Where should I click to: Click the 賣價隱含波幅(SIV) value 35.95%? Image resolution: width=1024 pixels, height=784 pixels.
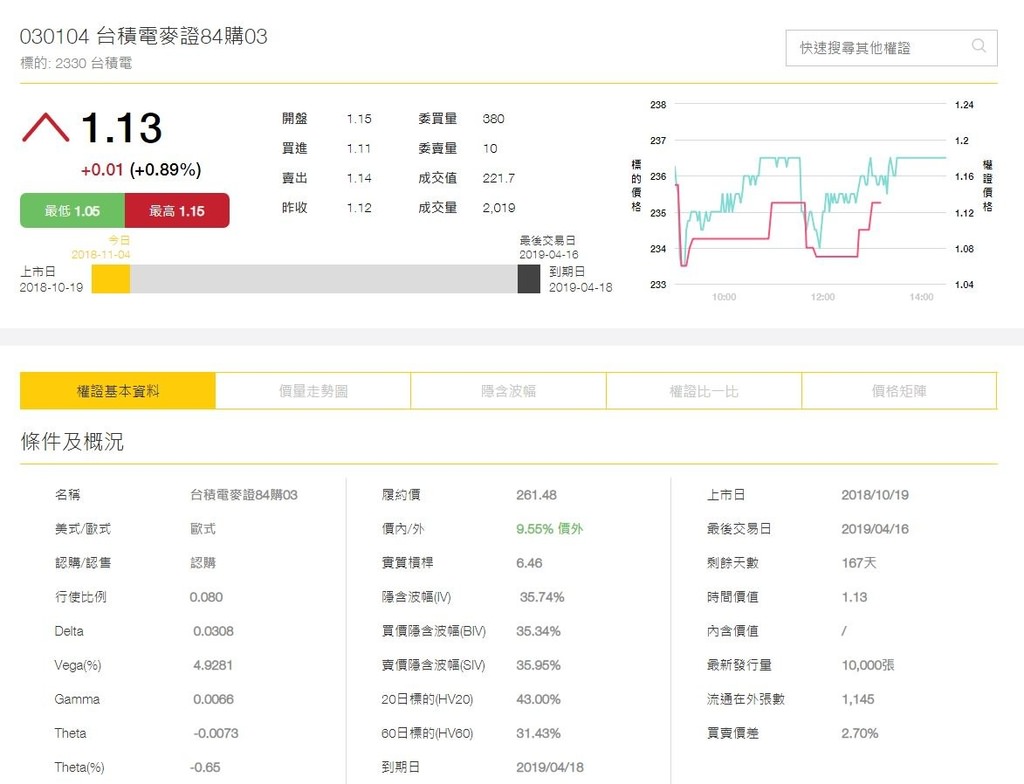[x=538, y=665]
